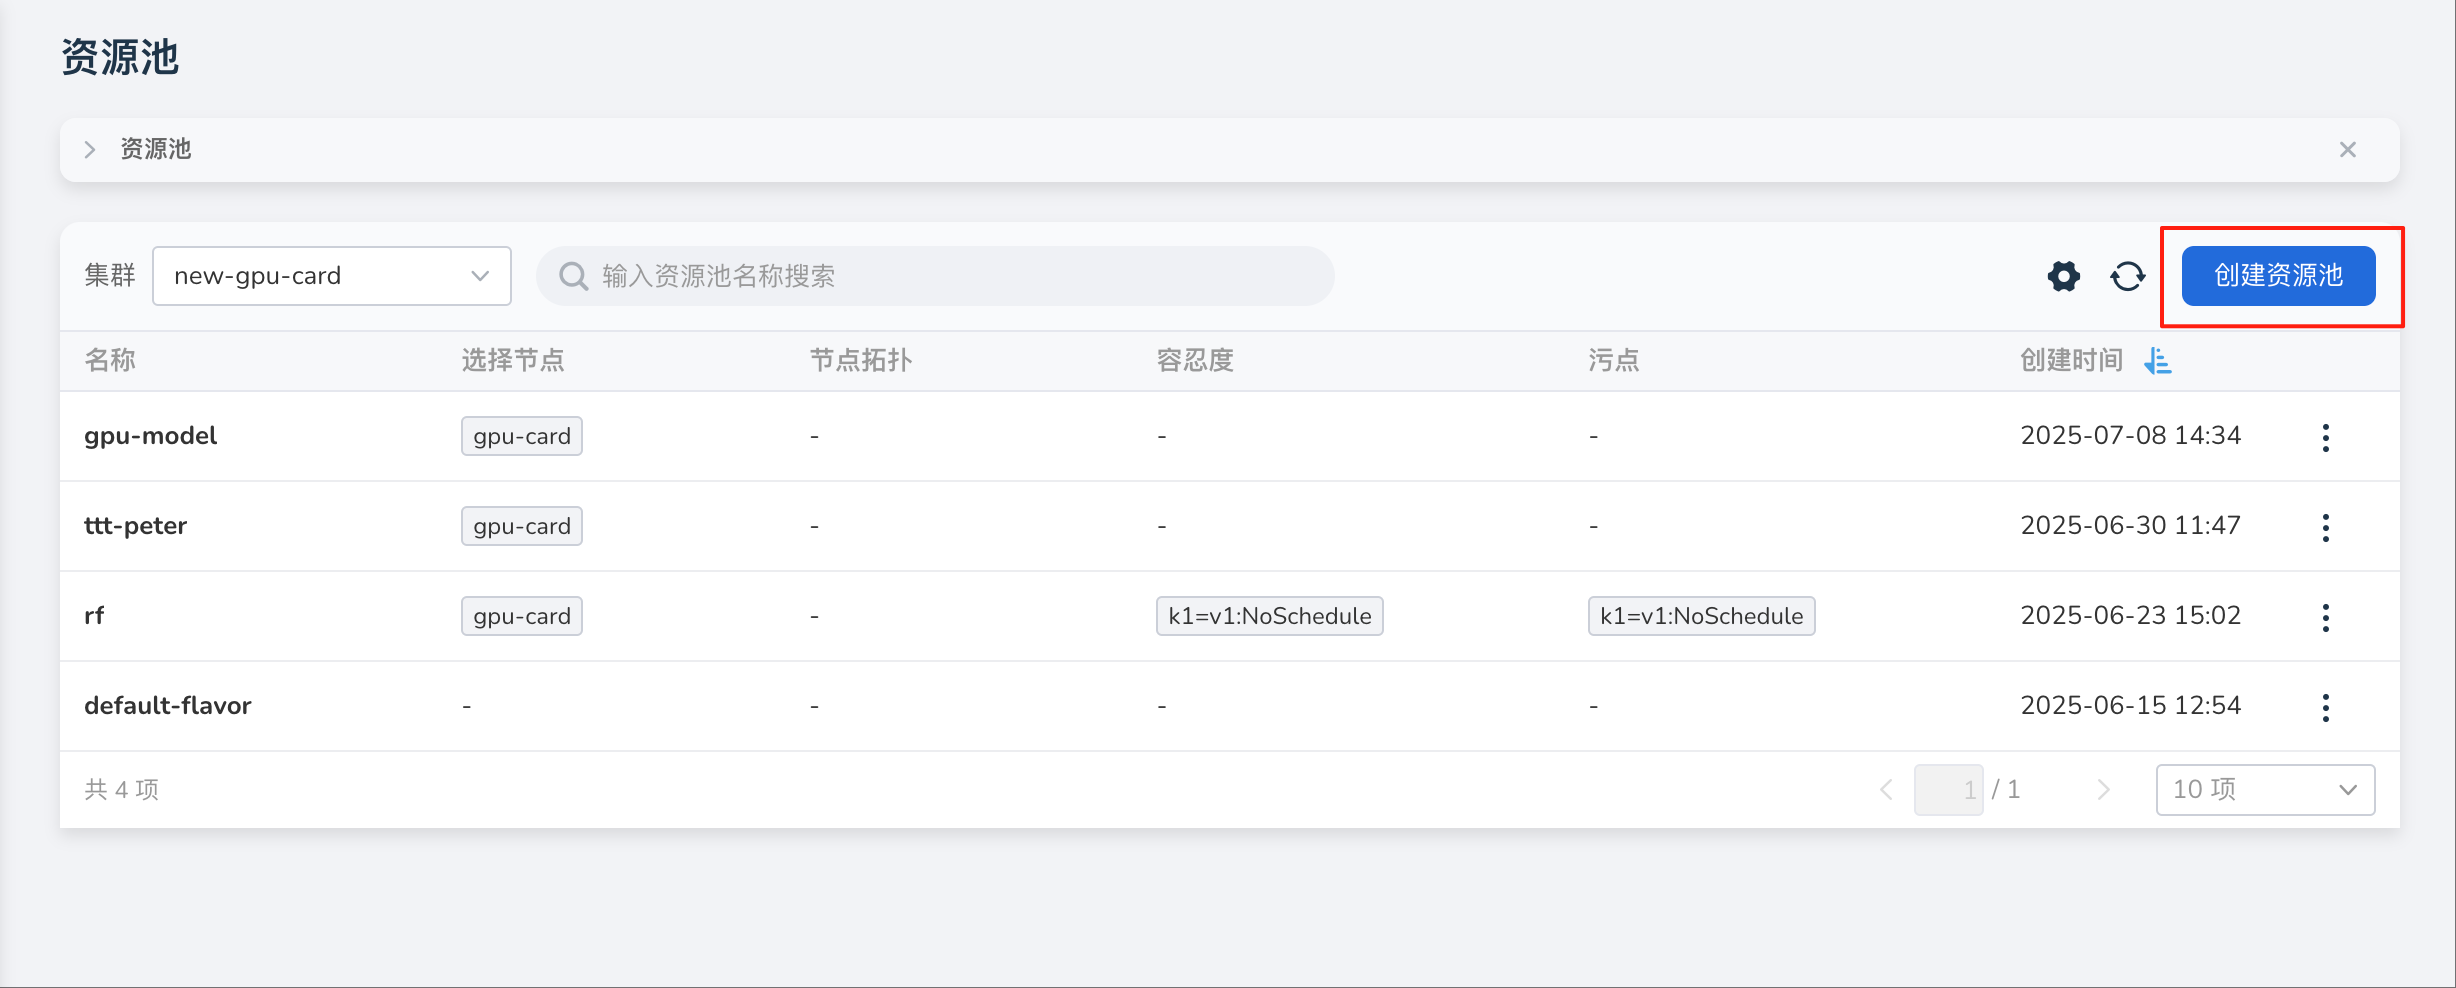2456x988 pixels.
Task: Go to the previous page arrow
Action: 1886,790
